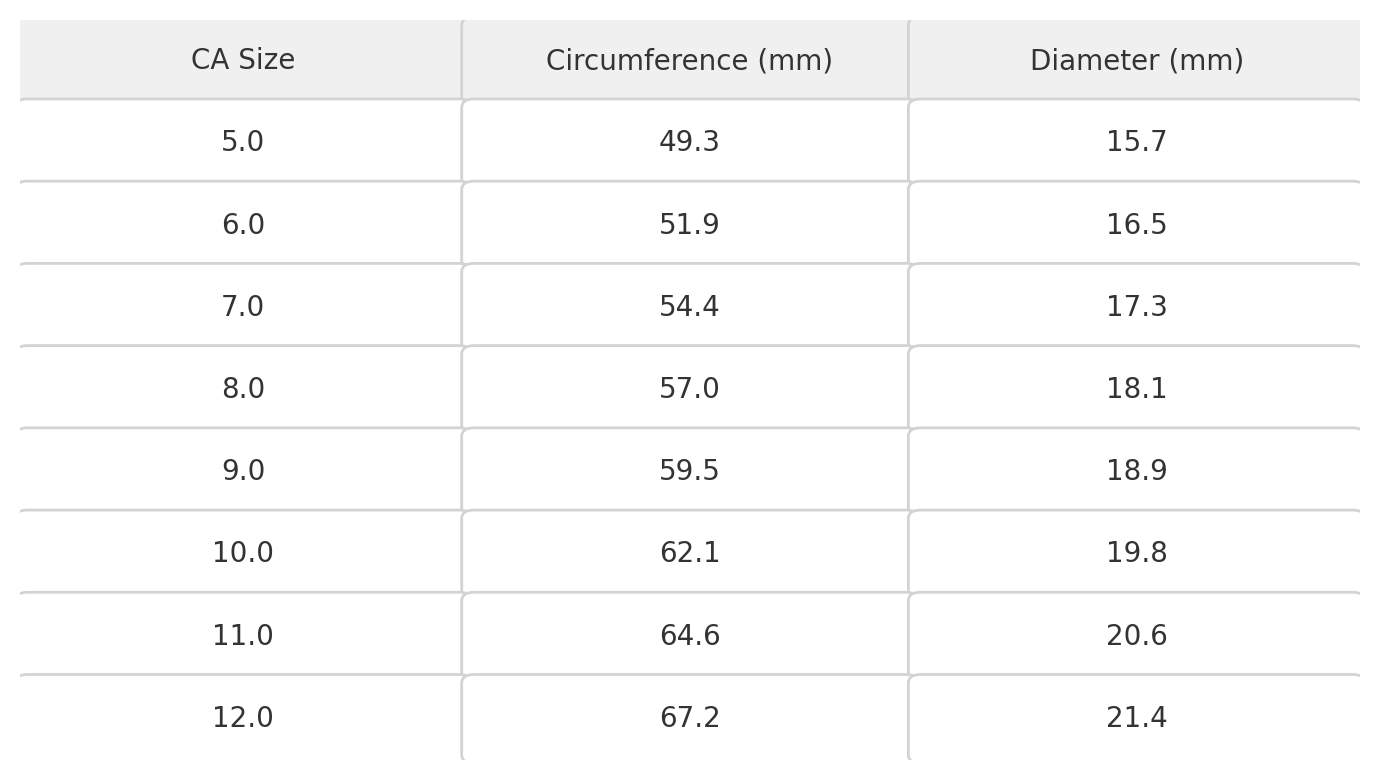The width and height of the screenshot is (1380, 780).
Task: Select the circumference 49.3 cell
Action: (689, 142)
